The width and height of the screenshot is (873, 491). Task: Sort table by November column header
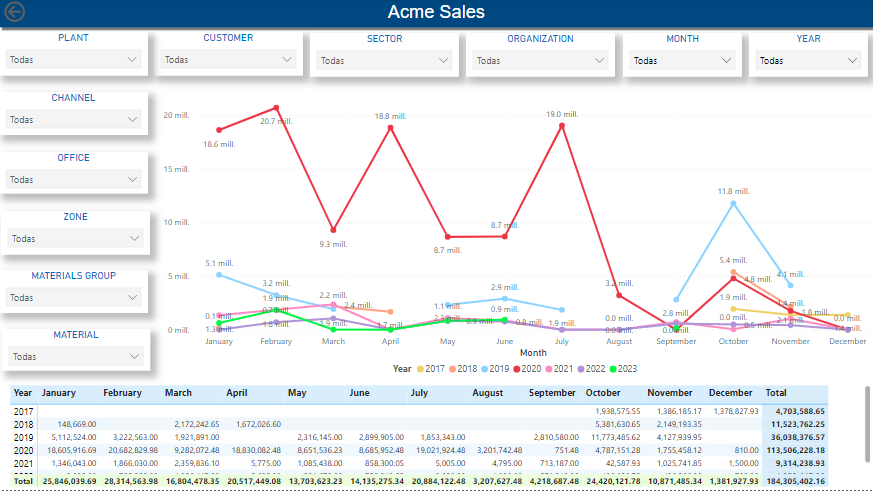point(670,393)
